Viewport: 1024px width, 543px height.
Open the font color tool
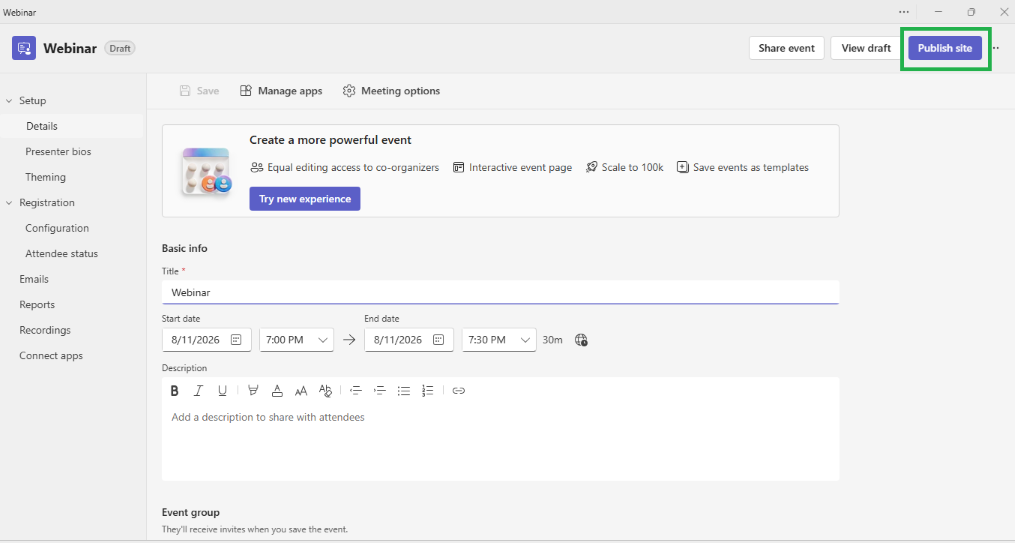point(277,391)
